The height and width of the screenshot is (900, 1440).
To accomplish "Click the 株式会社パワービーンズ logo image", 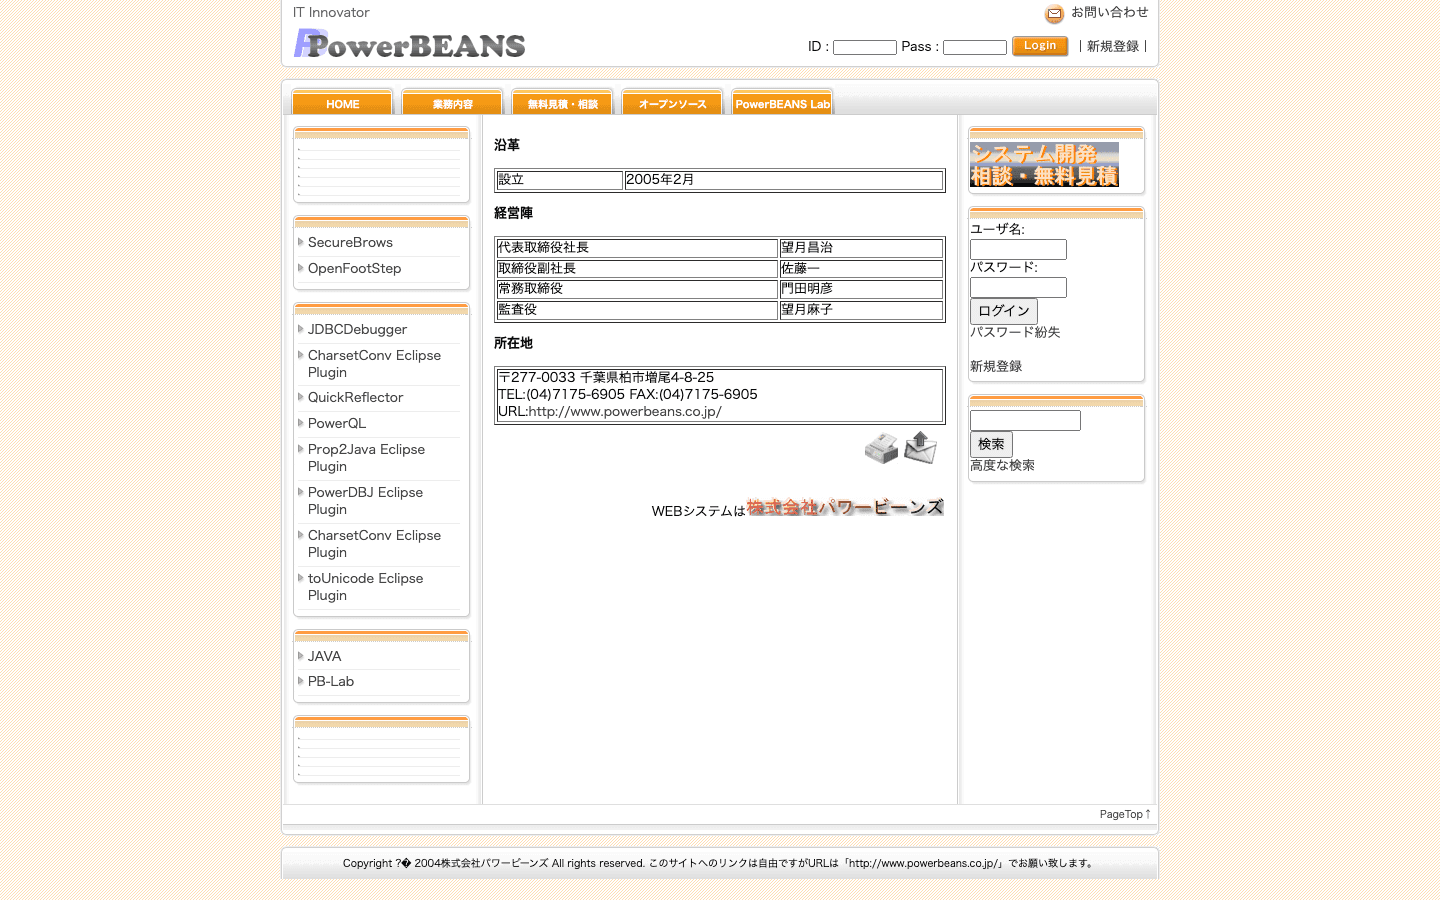I will coord(845,507).
